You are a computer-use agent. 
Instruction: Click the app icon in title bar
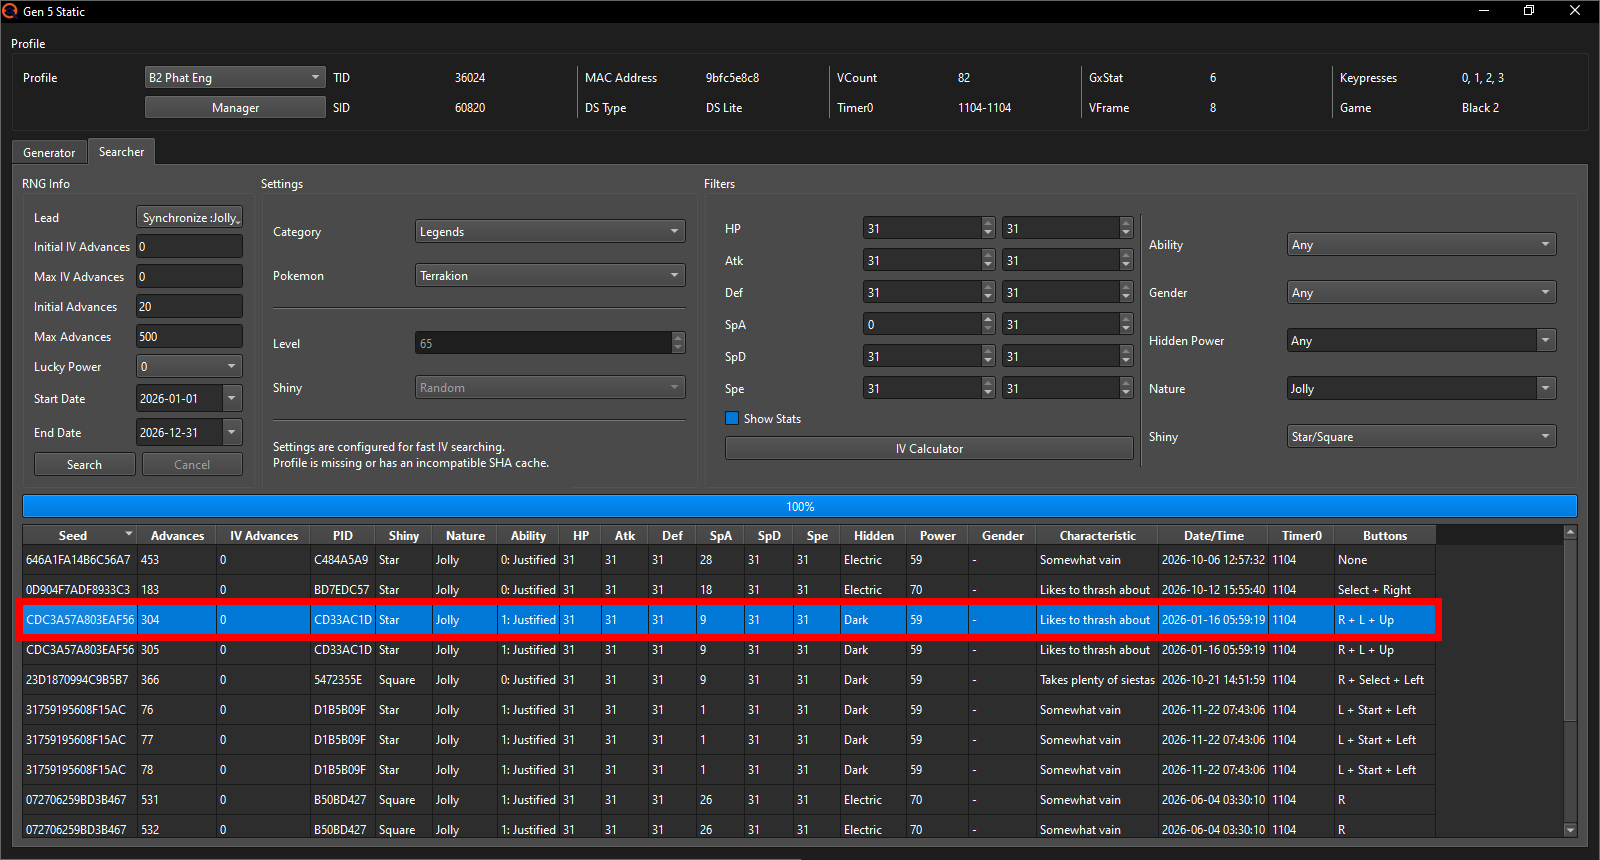10,11
